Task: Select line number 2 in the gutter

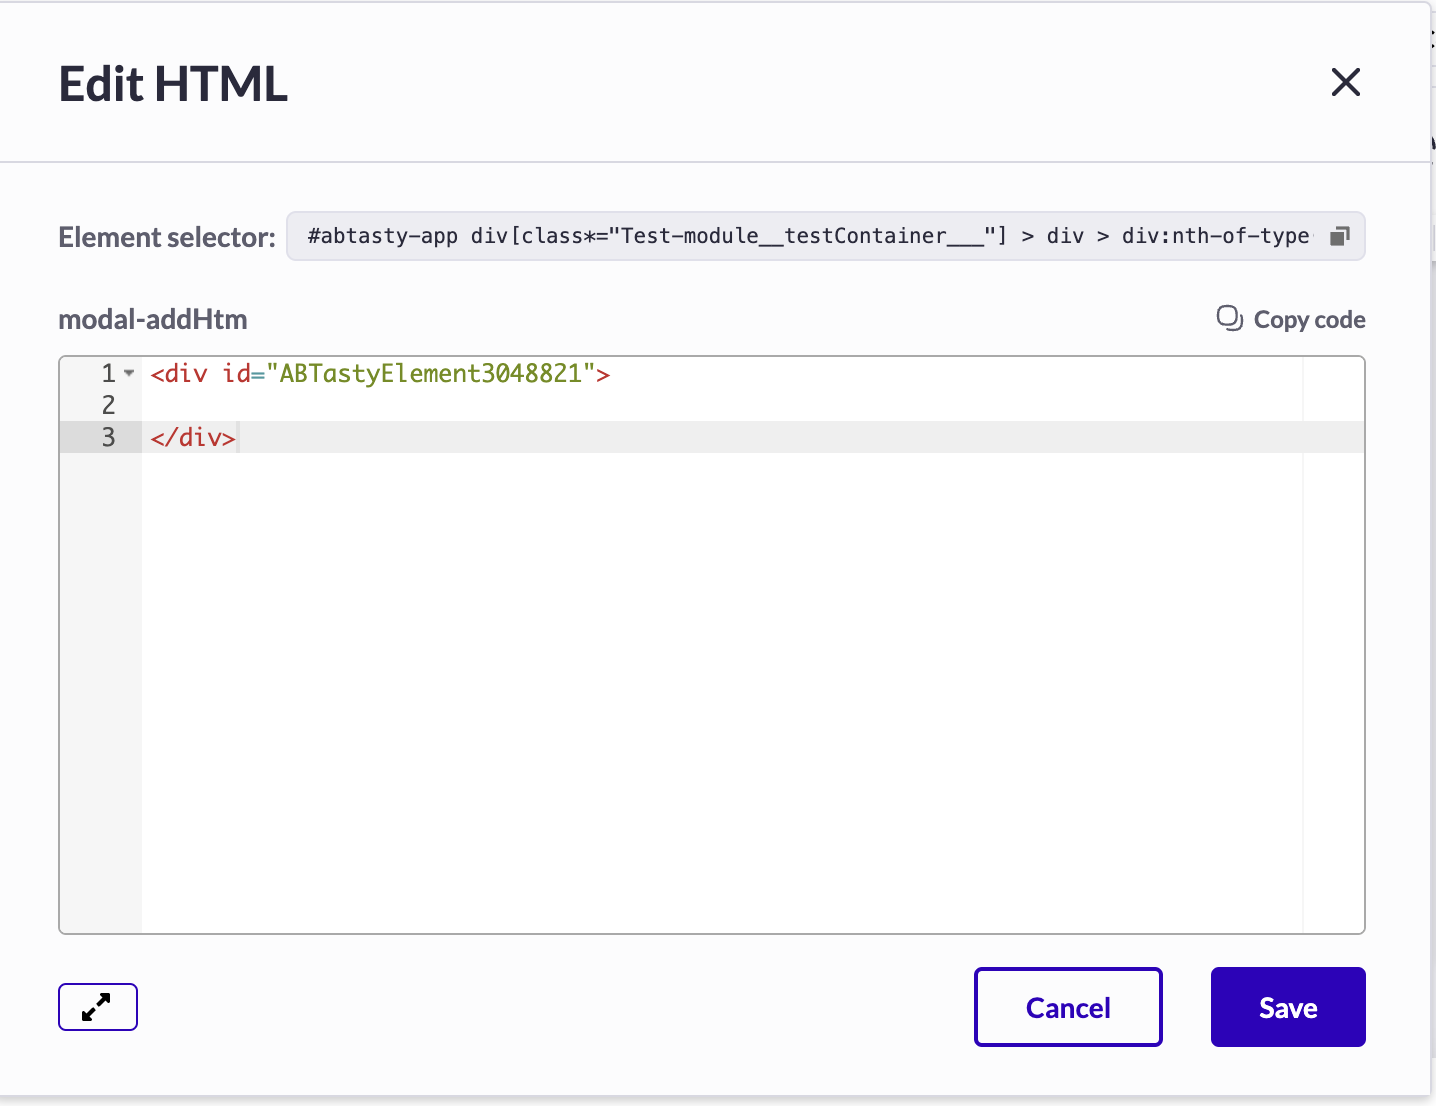Action: click(x=108, y=405)
